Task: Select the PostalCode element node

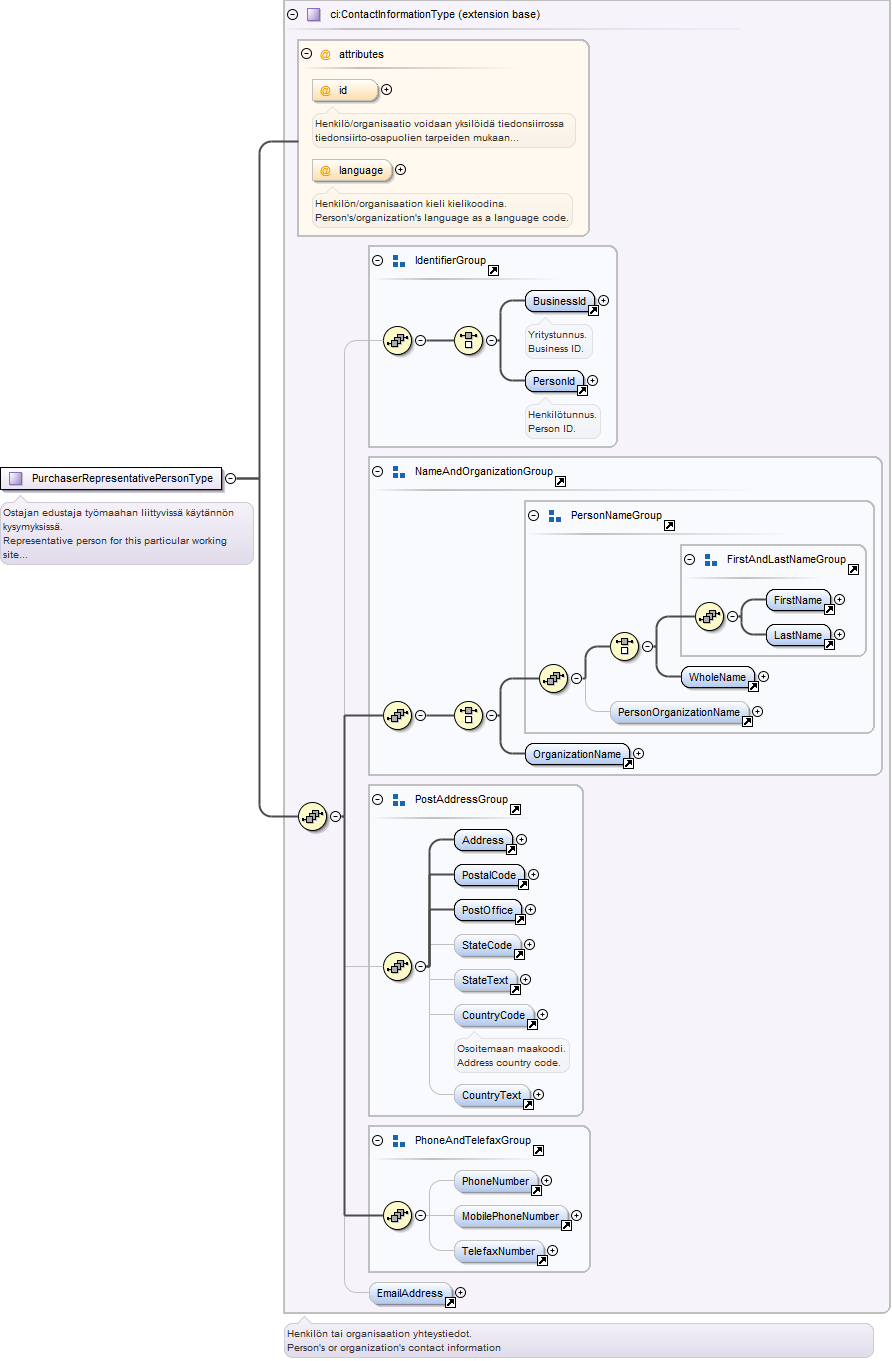Action: coord(489,876)
